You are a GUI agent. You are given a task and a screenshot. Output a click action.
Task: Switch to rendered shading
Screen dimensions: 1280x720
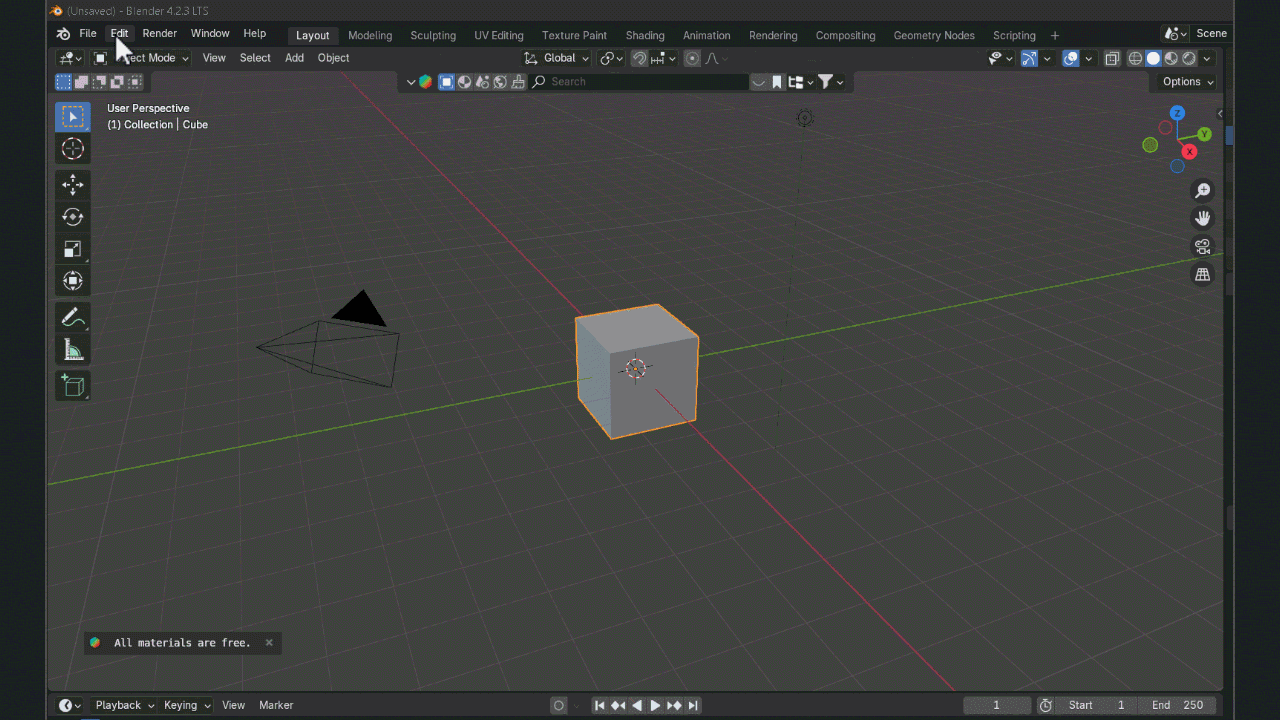coord(1189,58)
